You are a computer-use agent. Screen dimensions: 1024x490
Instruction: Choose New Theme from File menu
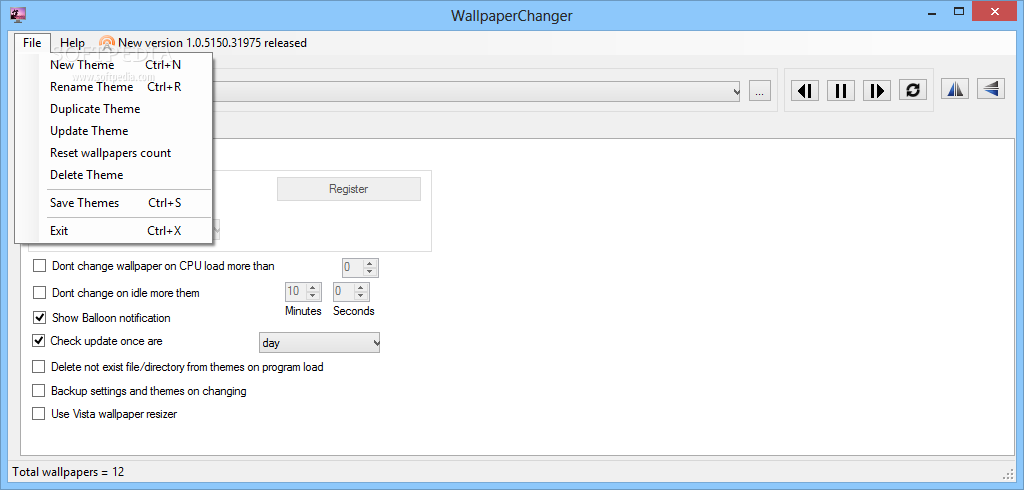pos(114,65)
